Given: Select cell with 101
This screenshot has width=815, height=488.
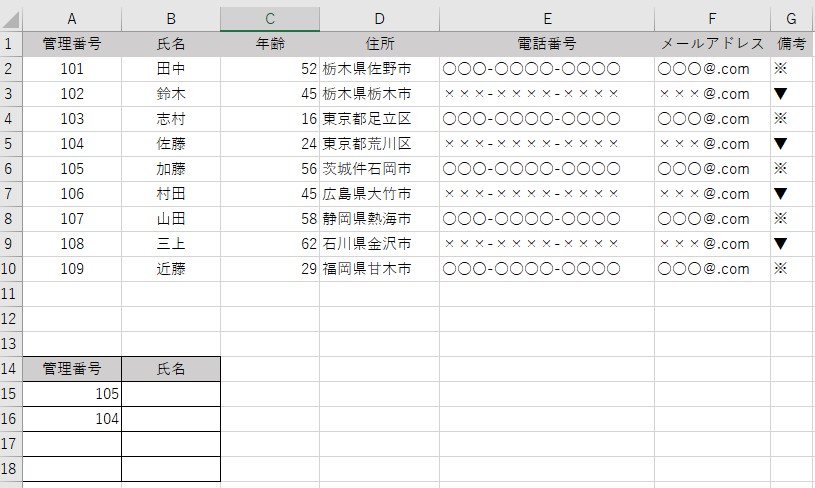Looking at the screenshot, I should point(72,69).
